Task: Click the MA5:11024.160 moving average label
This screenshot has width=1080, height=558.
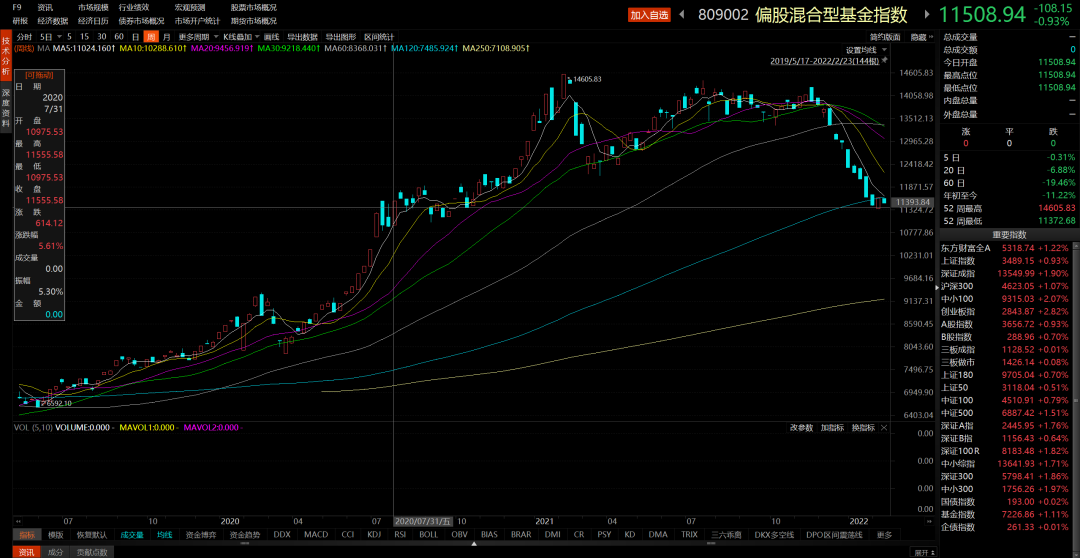Action: pos(85,49)
